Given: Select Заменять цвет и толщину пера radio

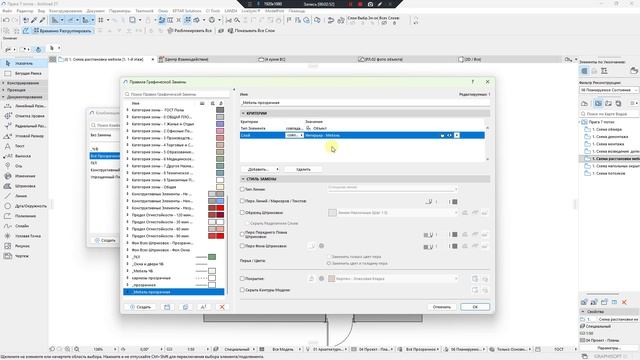Looking at the screenshot, I should click(329, 263).
